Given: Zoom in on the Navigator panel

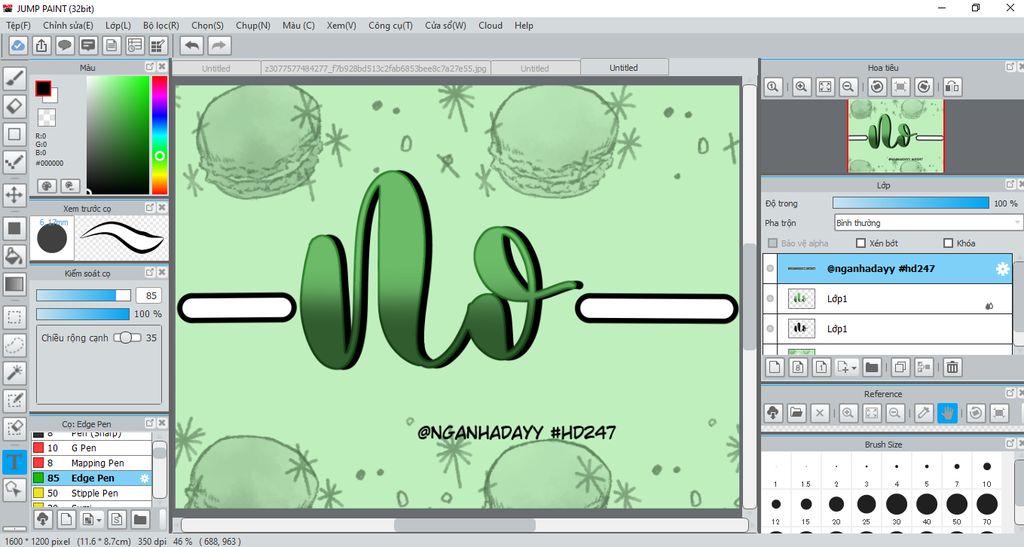Looking at the screenshot, I should click(x=801, y=87).
